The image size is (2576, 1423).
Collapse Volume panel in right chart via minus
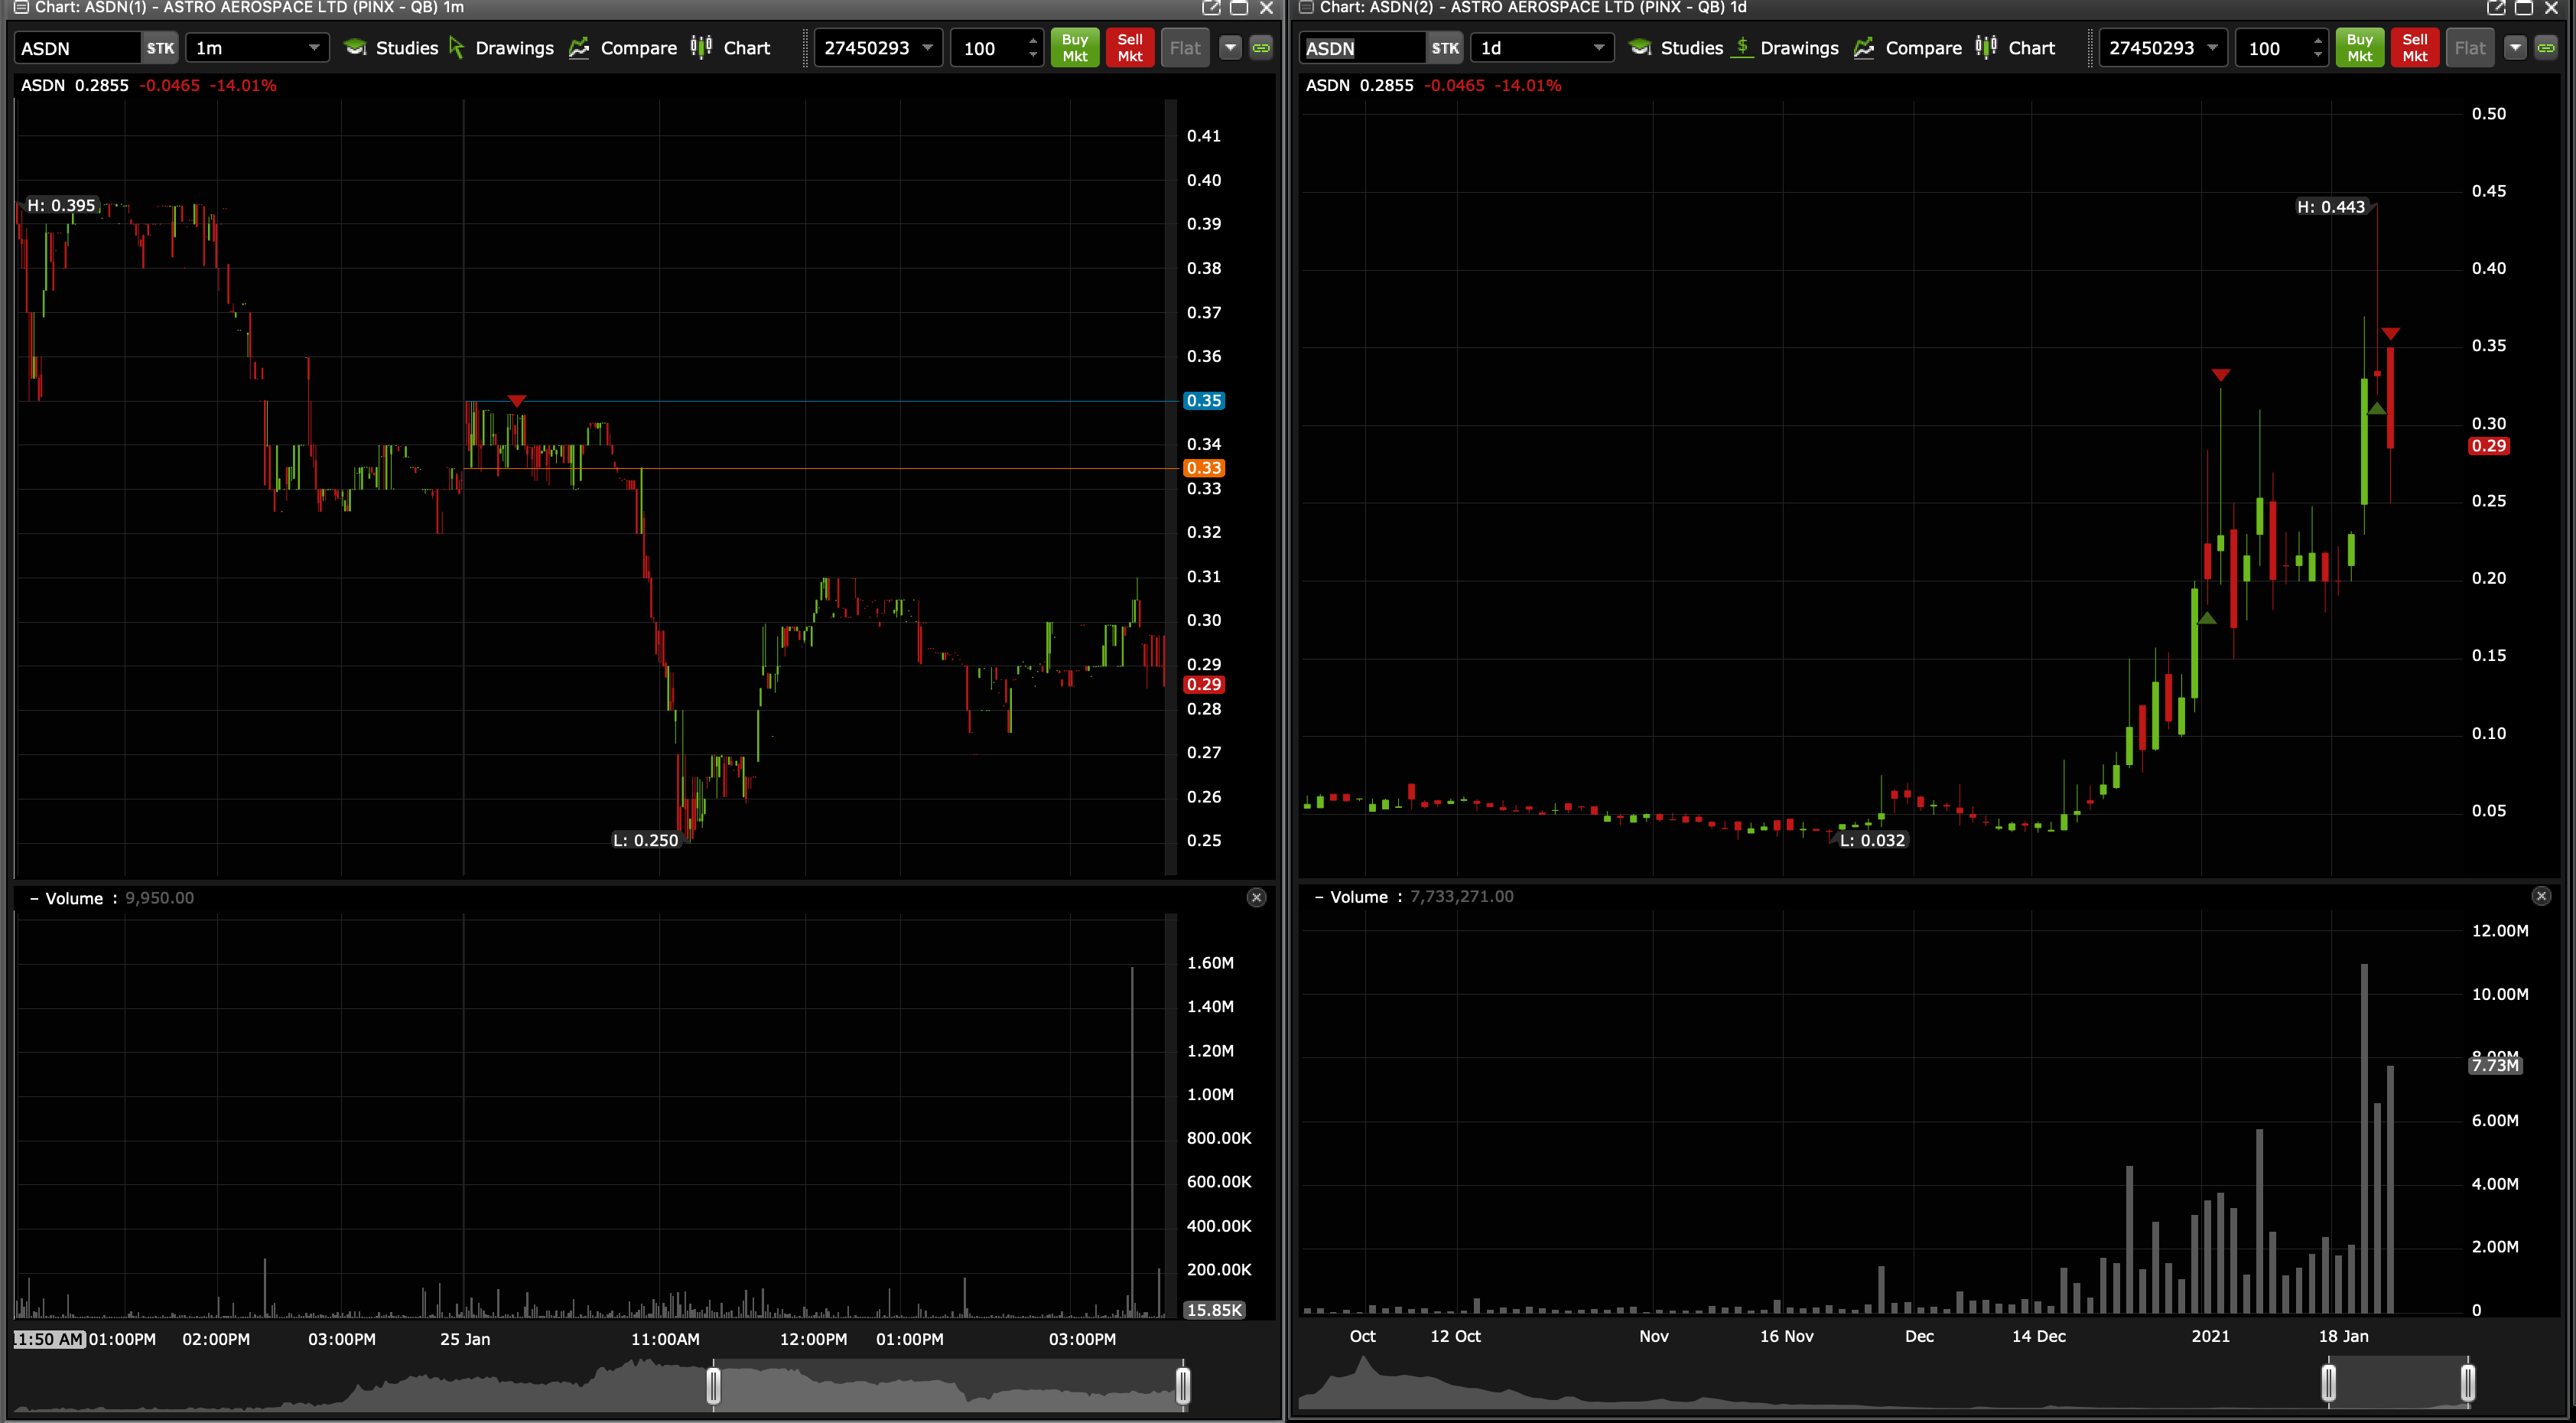coord(1319,897)
